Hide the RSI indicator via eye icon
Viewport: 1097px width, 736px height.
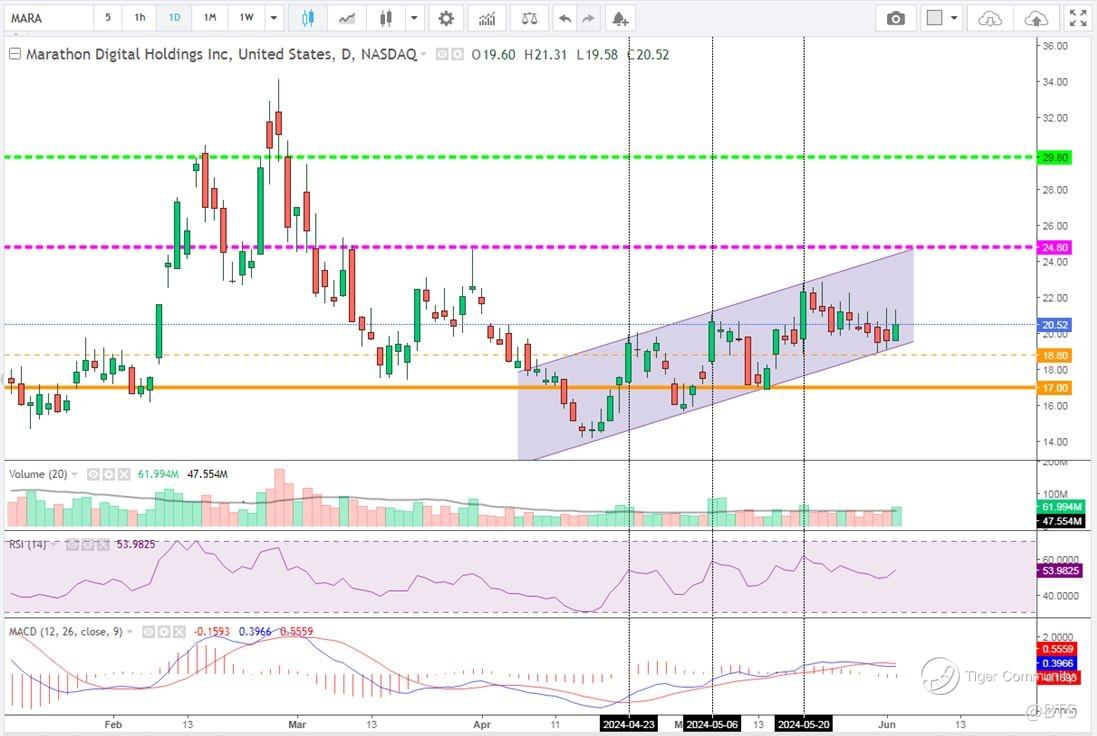(x=73, y=544)
